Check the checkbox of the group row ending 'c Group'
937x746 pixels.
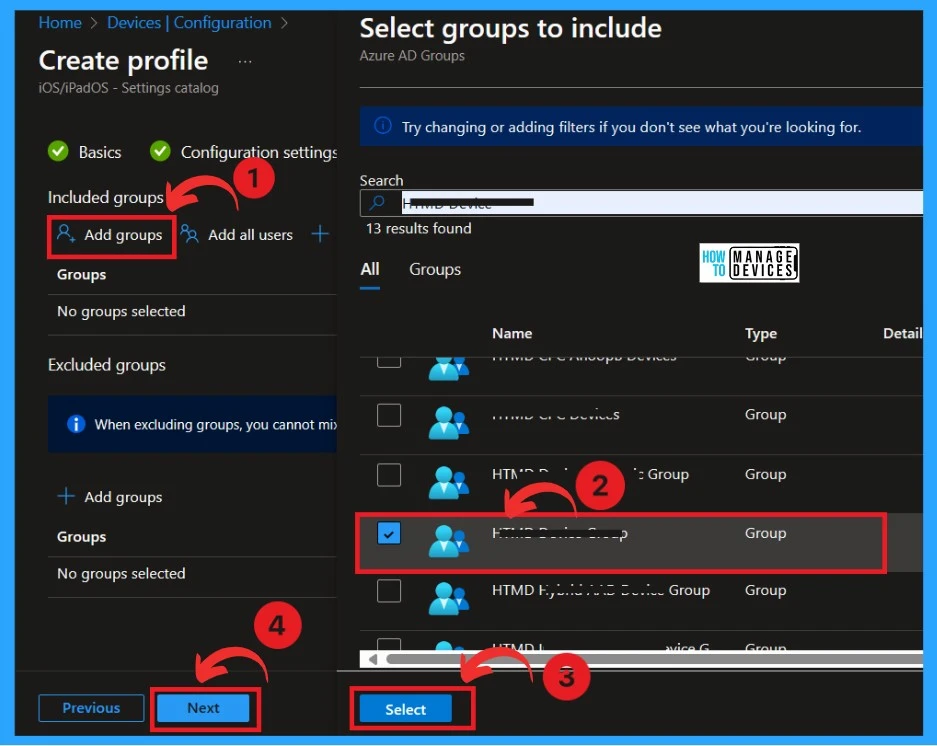tap(388, 475)
